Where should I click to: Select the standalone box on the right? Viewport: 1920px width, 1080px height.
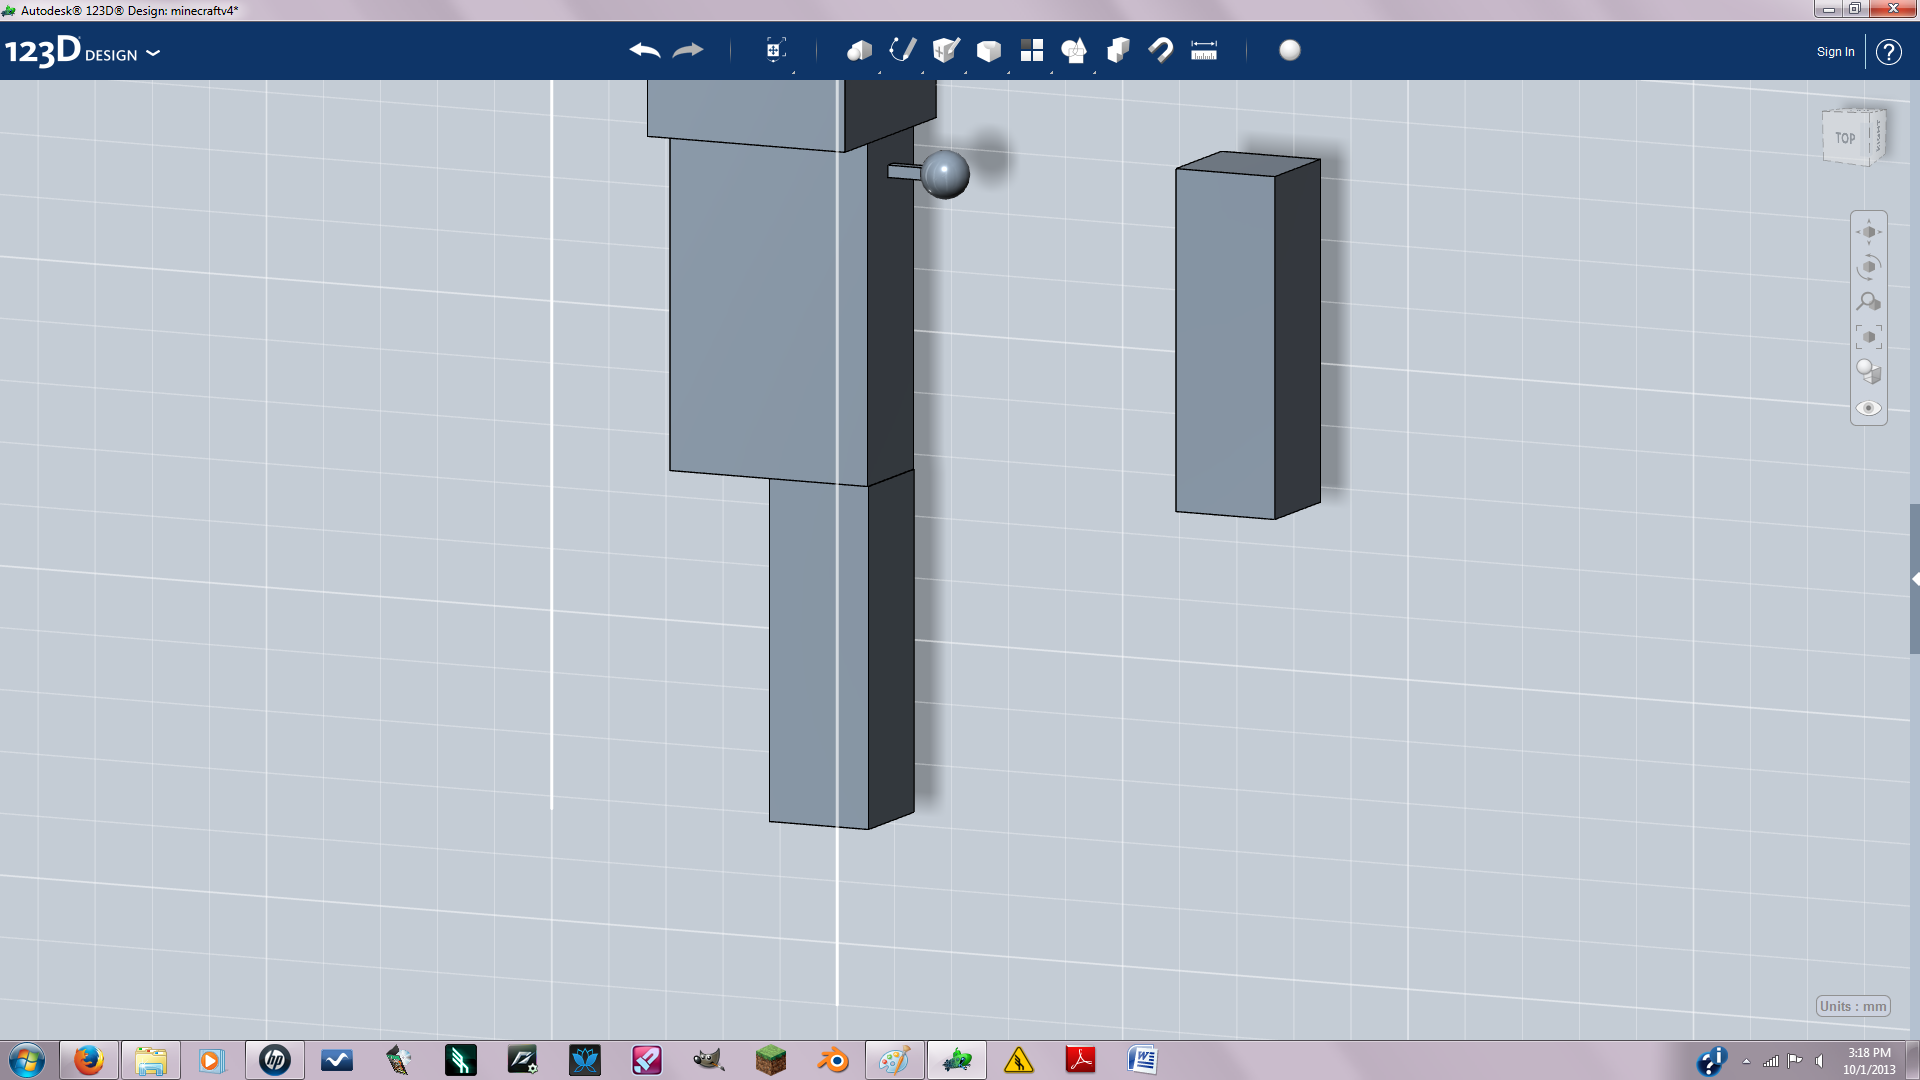click(1247, 335)
